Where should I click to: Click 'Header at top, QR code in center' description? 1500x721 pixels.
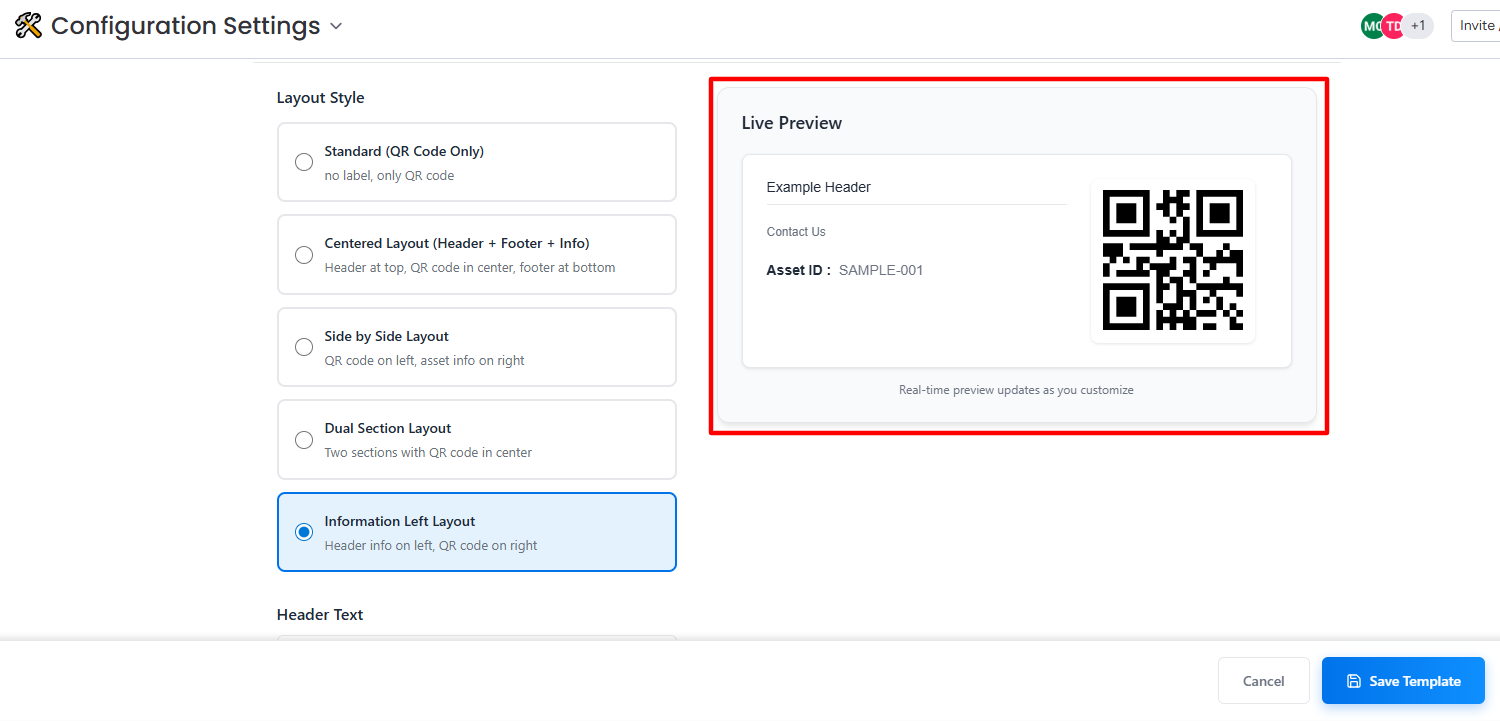click(470, 268)
